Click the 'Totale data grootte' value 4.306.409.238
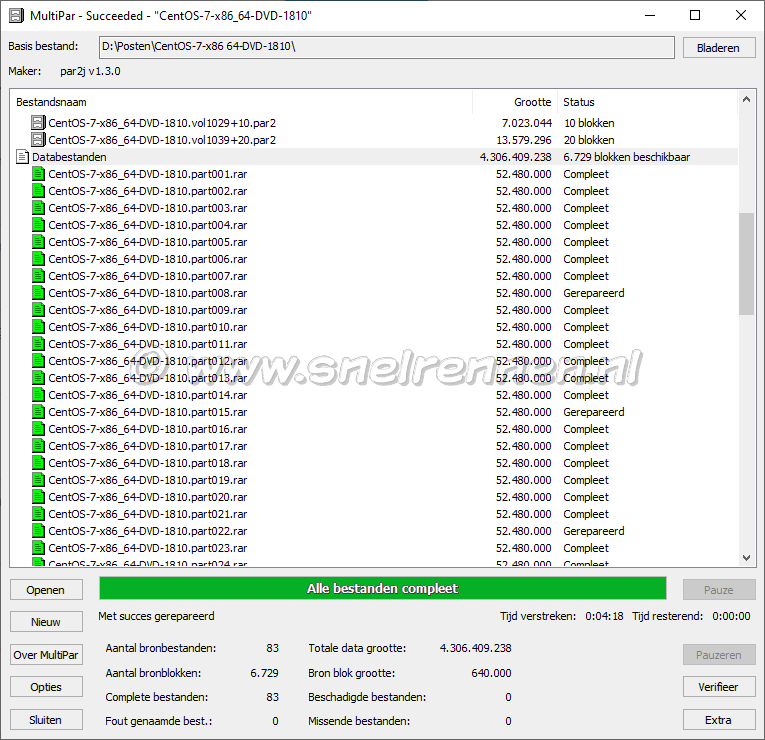 (x=476, y=648)
